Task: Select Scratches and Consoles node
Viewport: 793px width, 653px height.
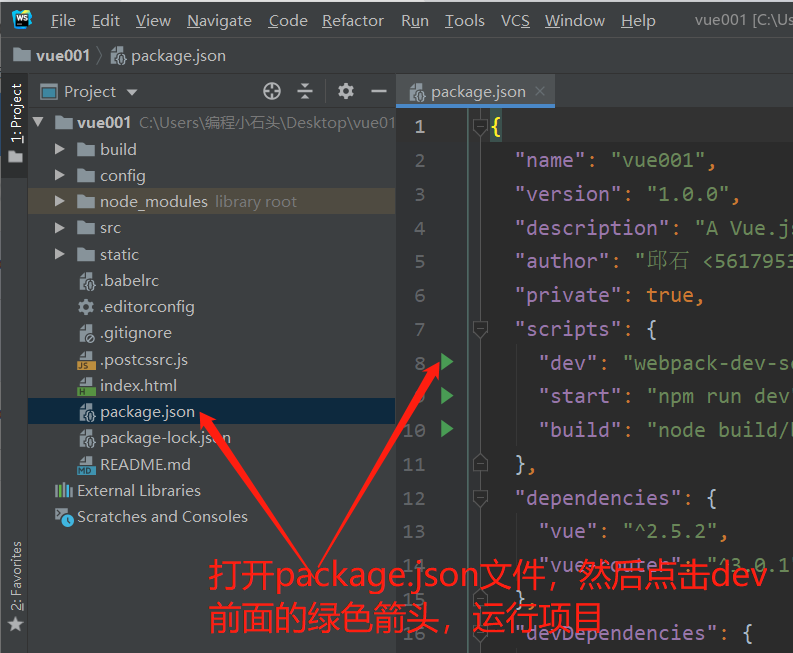Action: [211, 516]
